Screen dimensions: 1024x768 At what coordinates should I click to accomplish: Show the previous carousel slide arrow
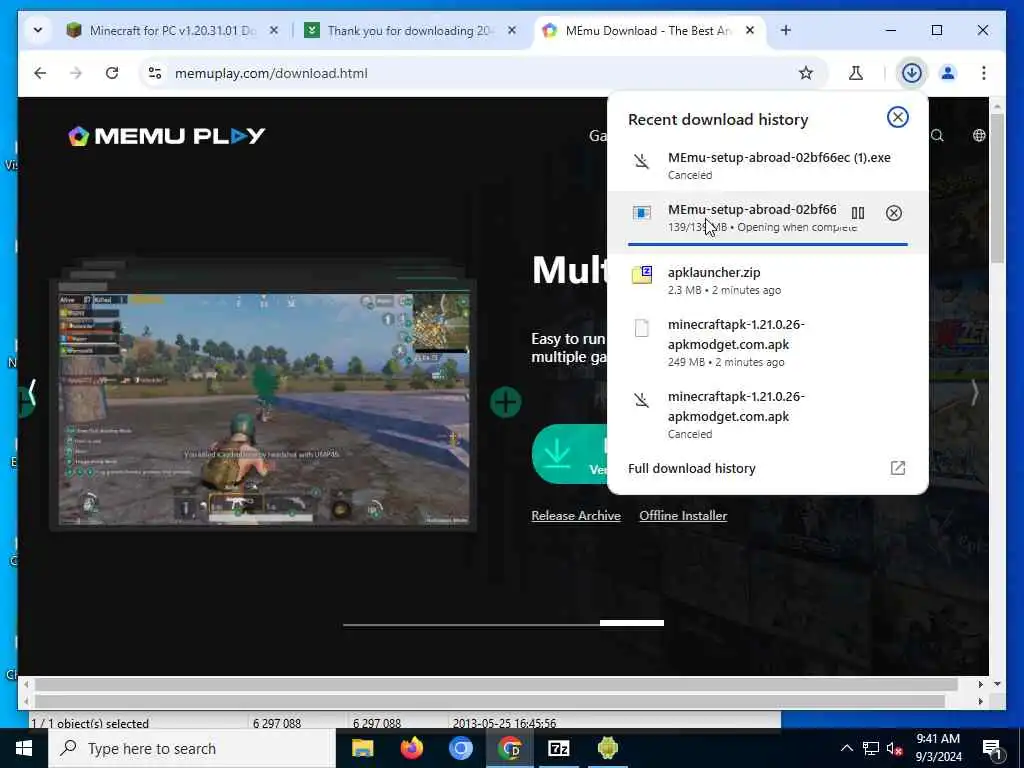(x=31, y=393)
